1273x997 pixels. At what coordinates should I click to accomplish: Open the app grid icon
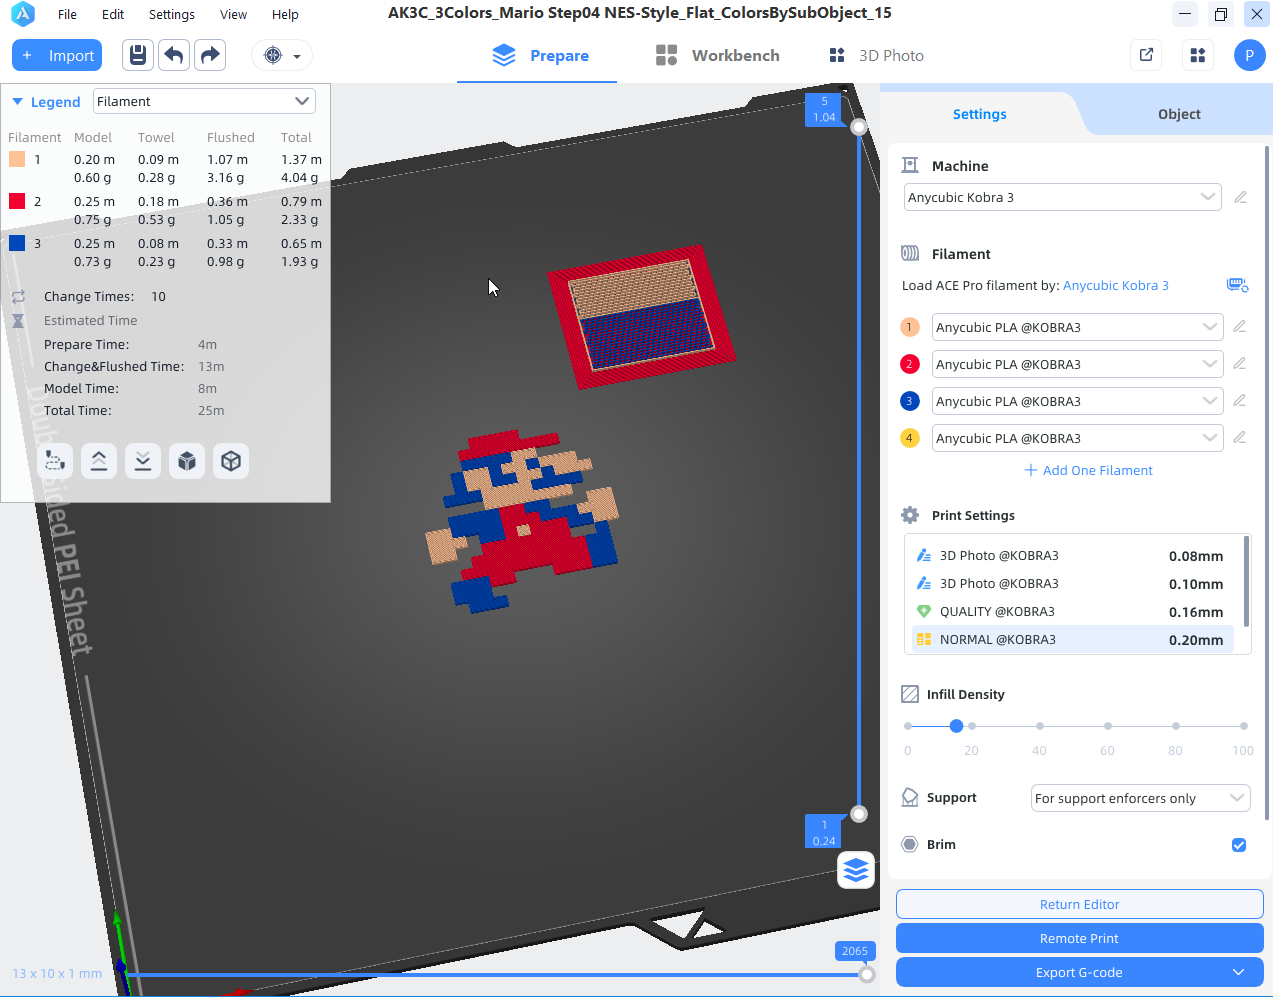coord(1198,55)
